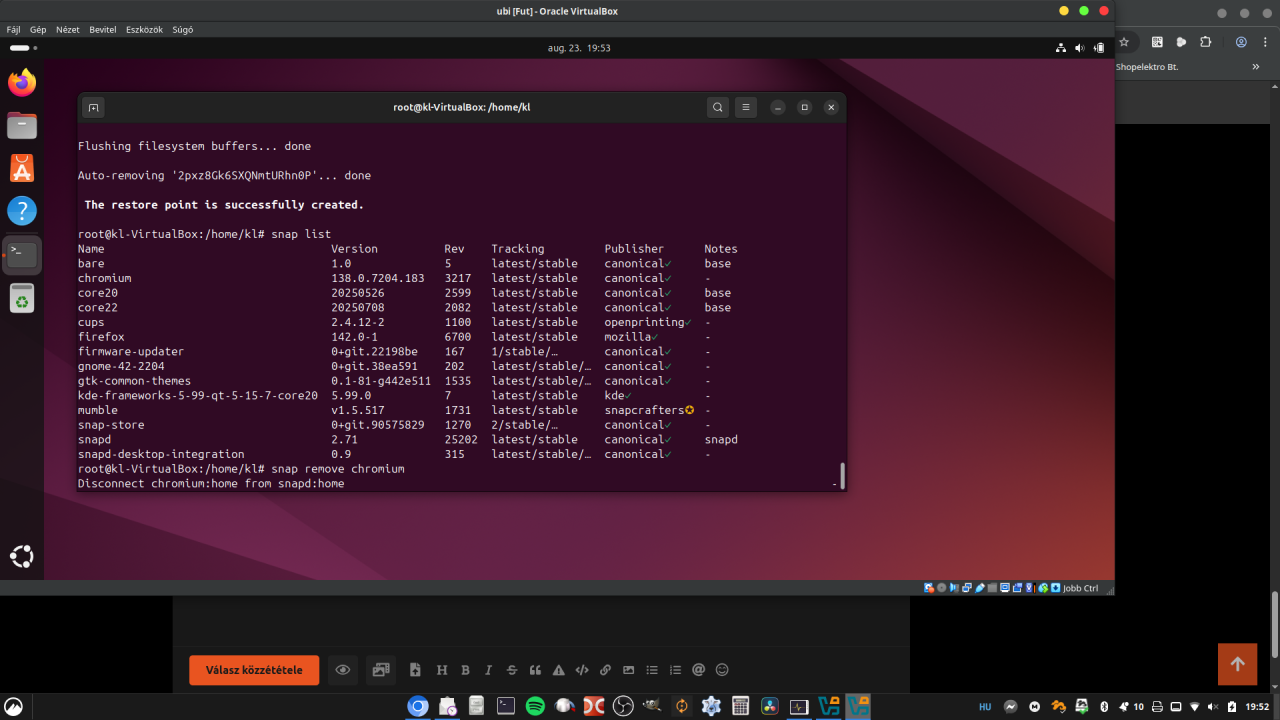This screenshot has height=720, width=1280.
Task: Open Spotify from the bottom taskbar
Action: (x=535, y=706)
